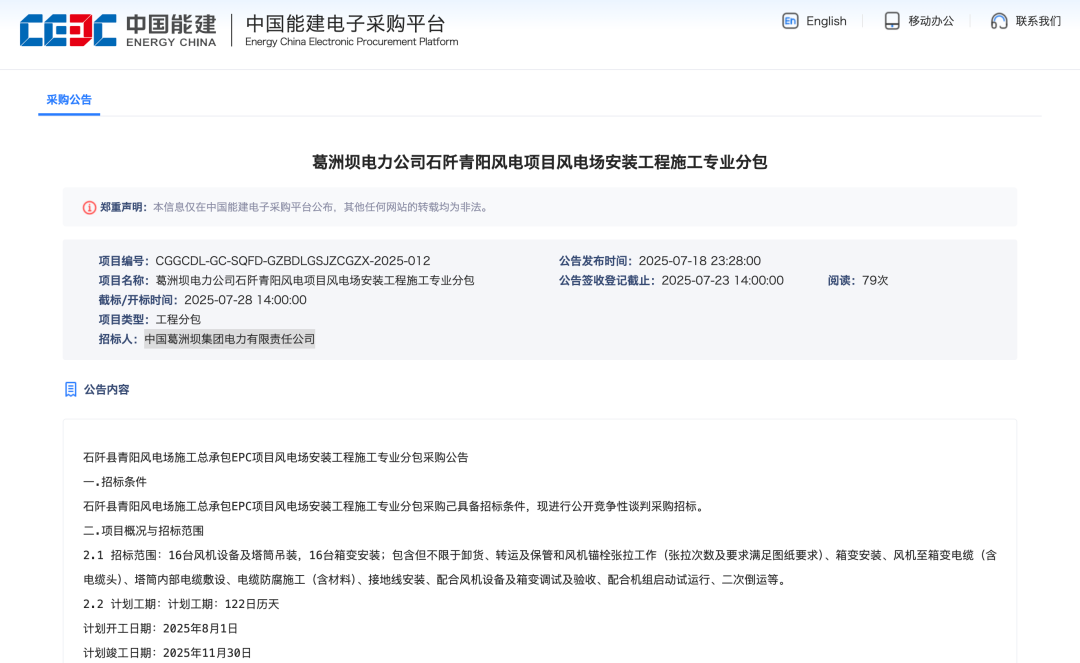Click the highlighted 中国葛洲坝集团电力有限责任公司 bidder name
The image size is (1080, 663).
pyautogui.click(x=229, y=339)
